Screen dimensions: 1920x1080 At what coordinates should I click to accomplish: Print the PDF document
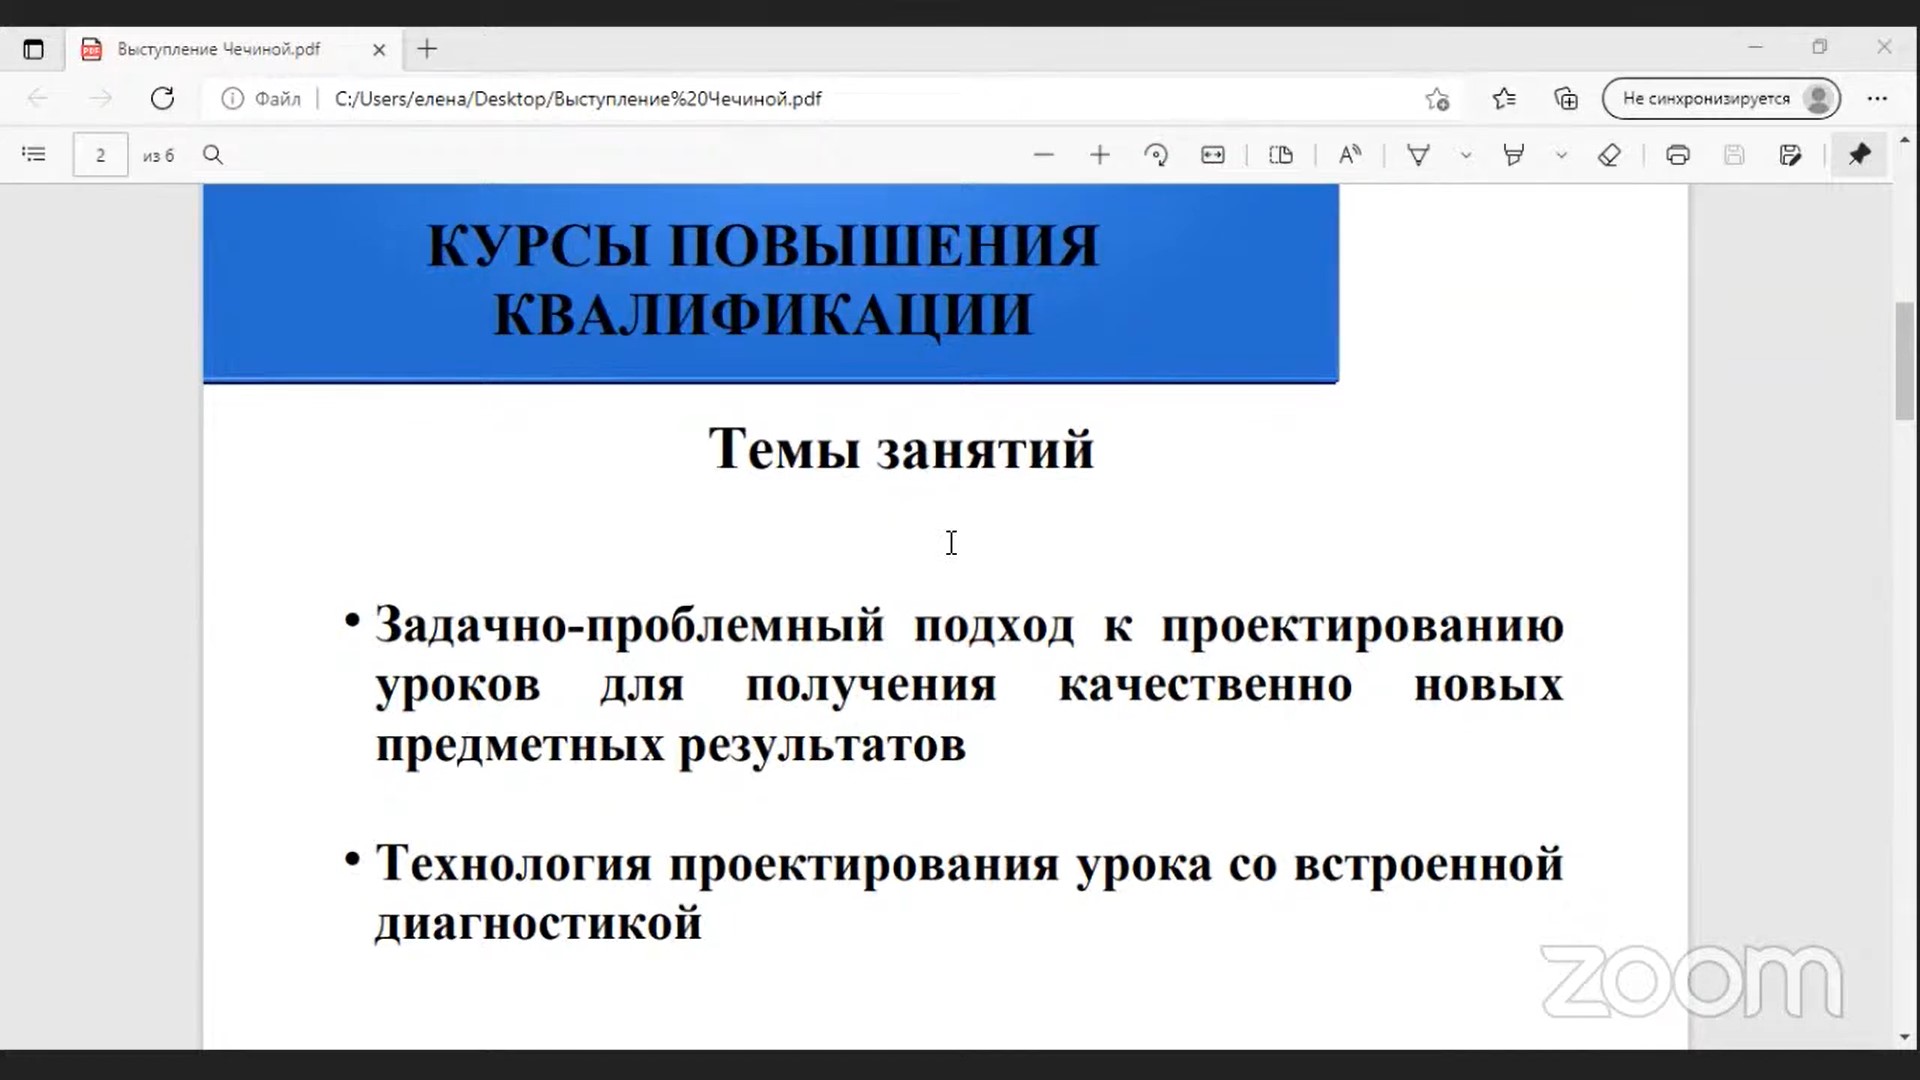click(1678, 155)
